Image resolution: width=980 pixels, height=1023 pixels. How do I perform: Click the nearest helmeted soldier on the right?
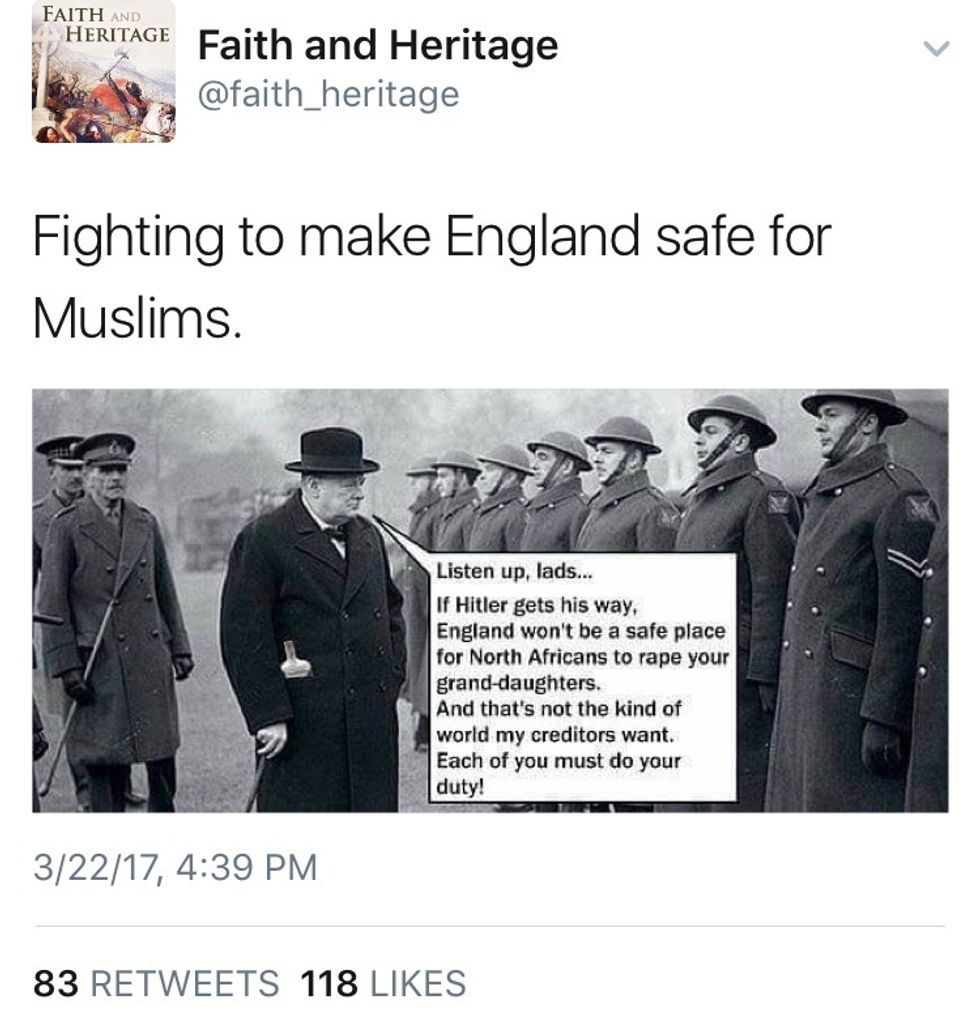[855, 600]
